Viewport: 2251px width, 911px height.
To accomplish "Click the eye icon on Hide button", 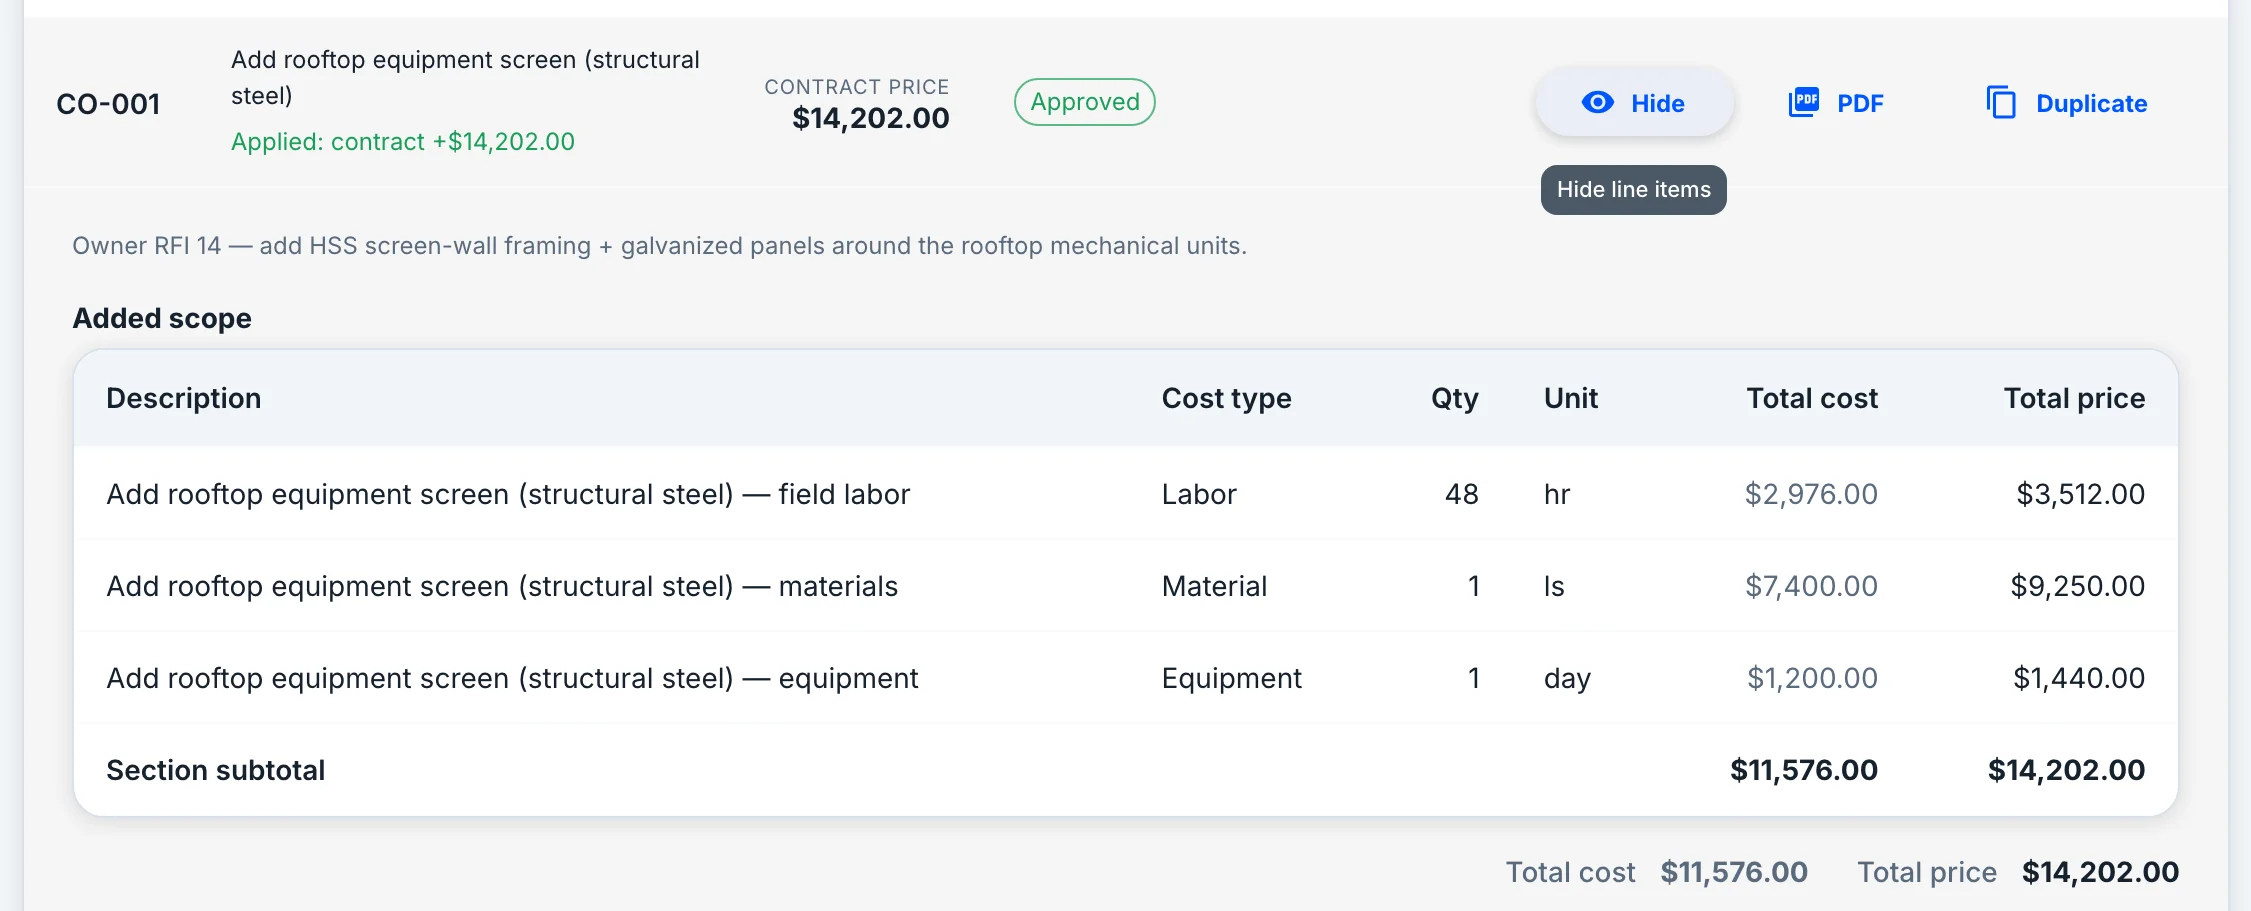I will click(1597, 103).
